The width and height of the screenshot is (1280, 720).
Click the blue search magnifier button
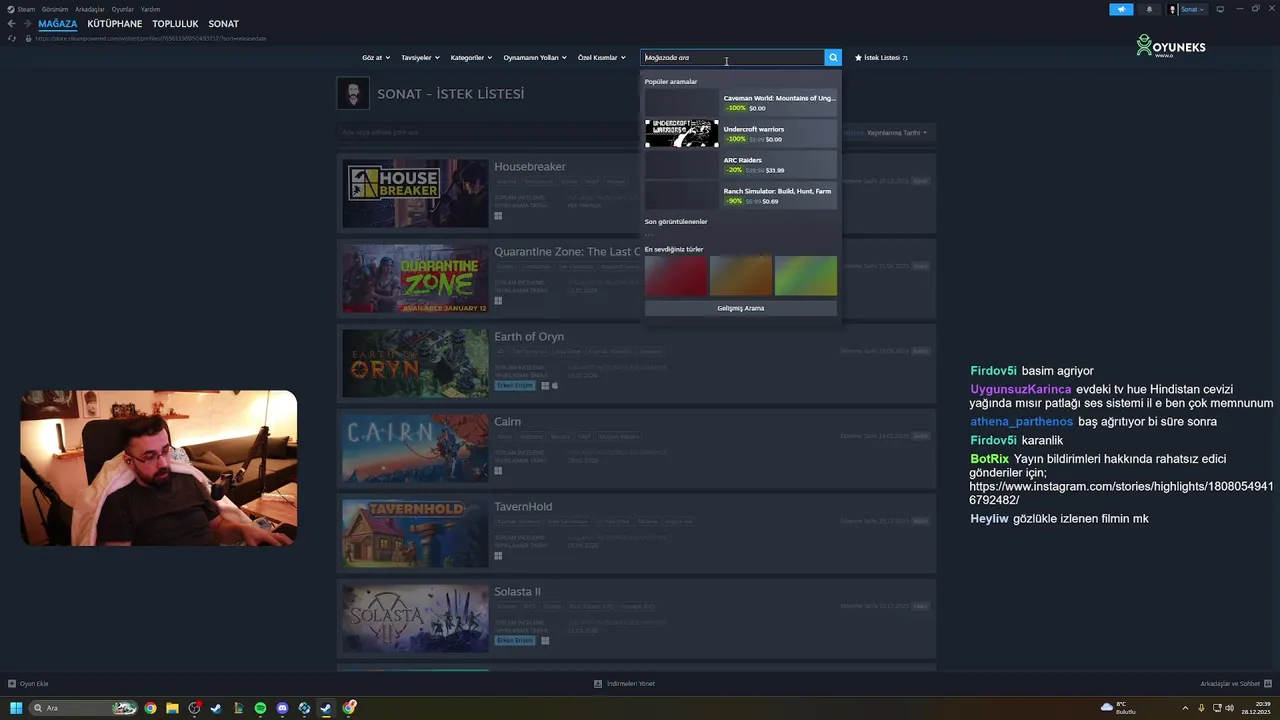pos(833,58)
